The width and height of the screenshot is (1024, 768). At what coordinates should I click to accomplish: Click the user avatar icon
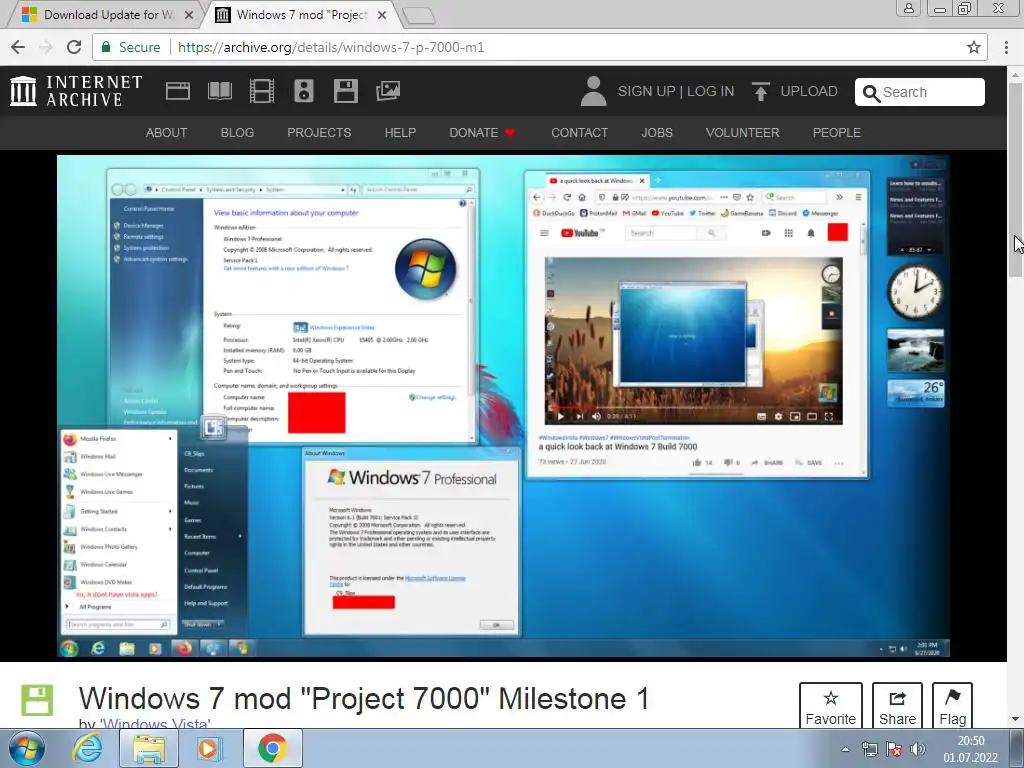(593, 91)
